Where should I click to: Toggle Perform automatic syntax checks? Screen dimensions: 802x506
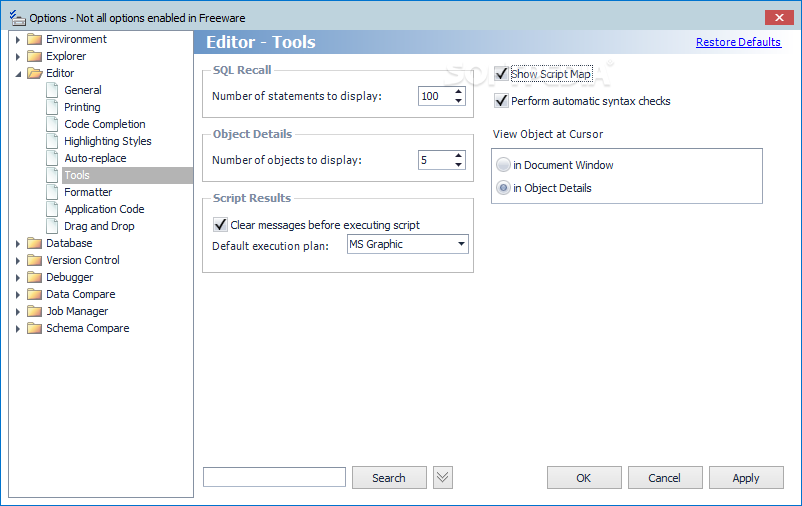click(501, 101)
